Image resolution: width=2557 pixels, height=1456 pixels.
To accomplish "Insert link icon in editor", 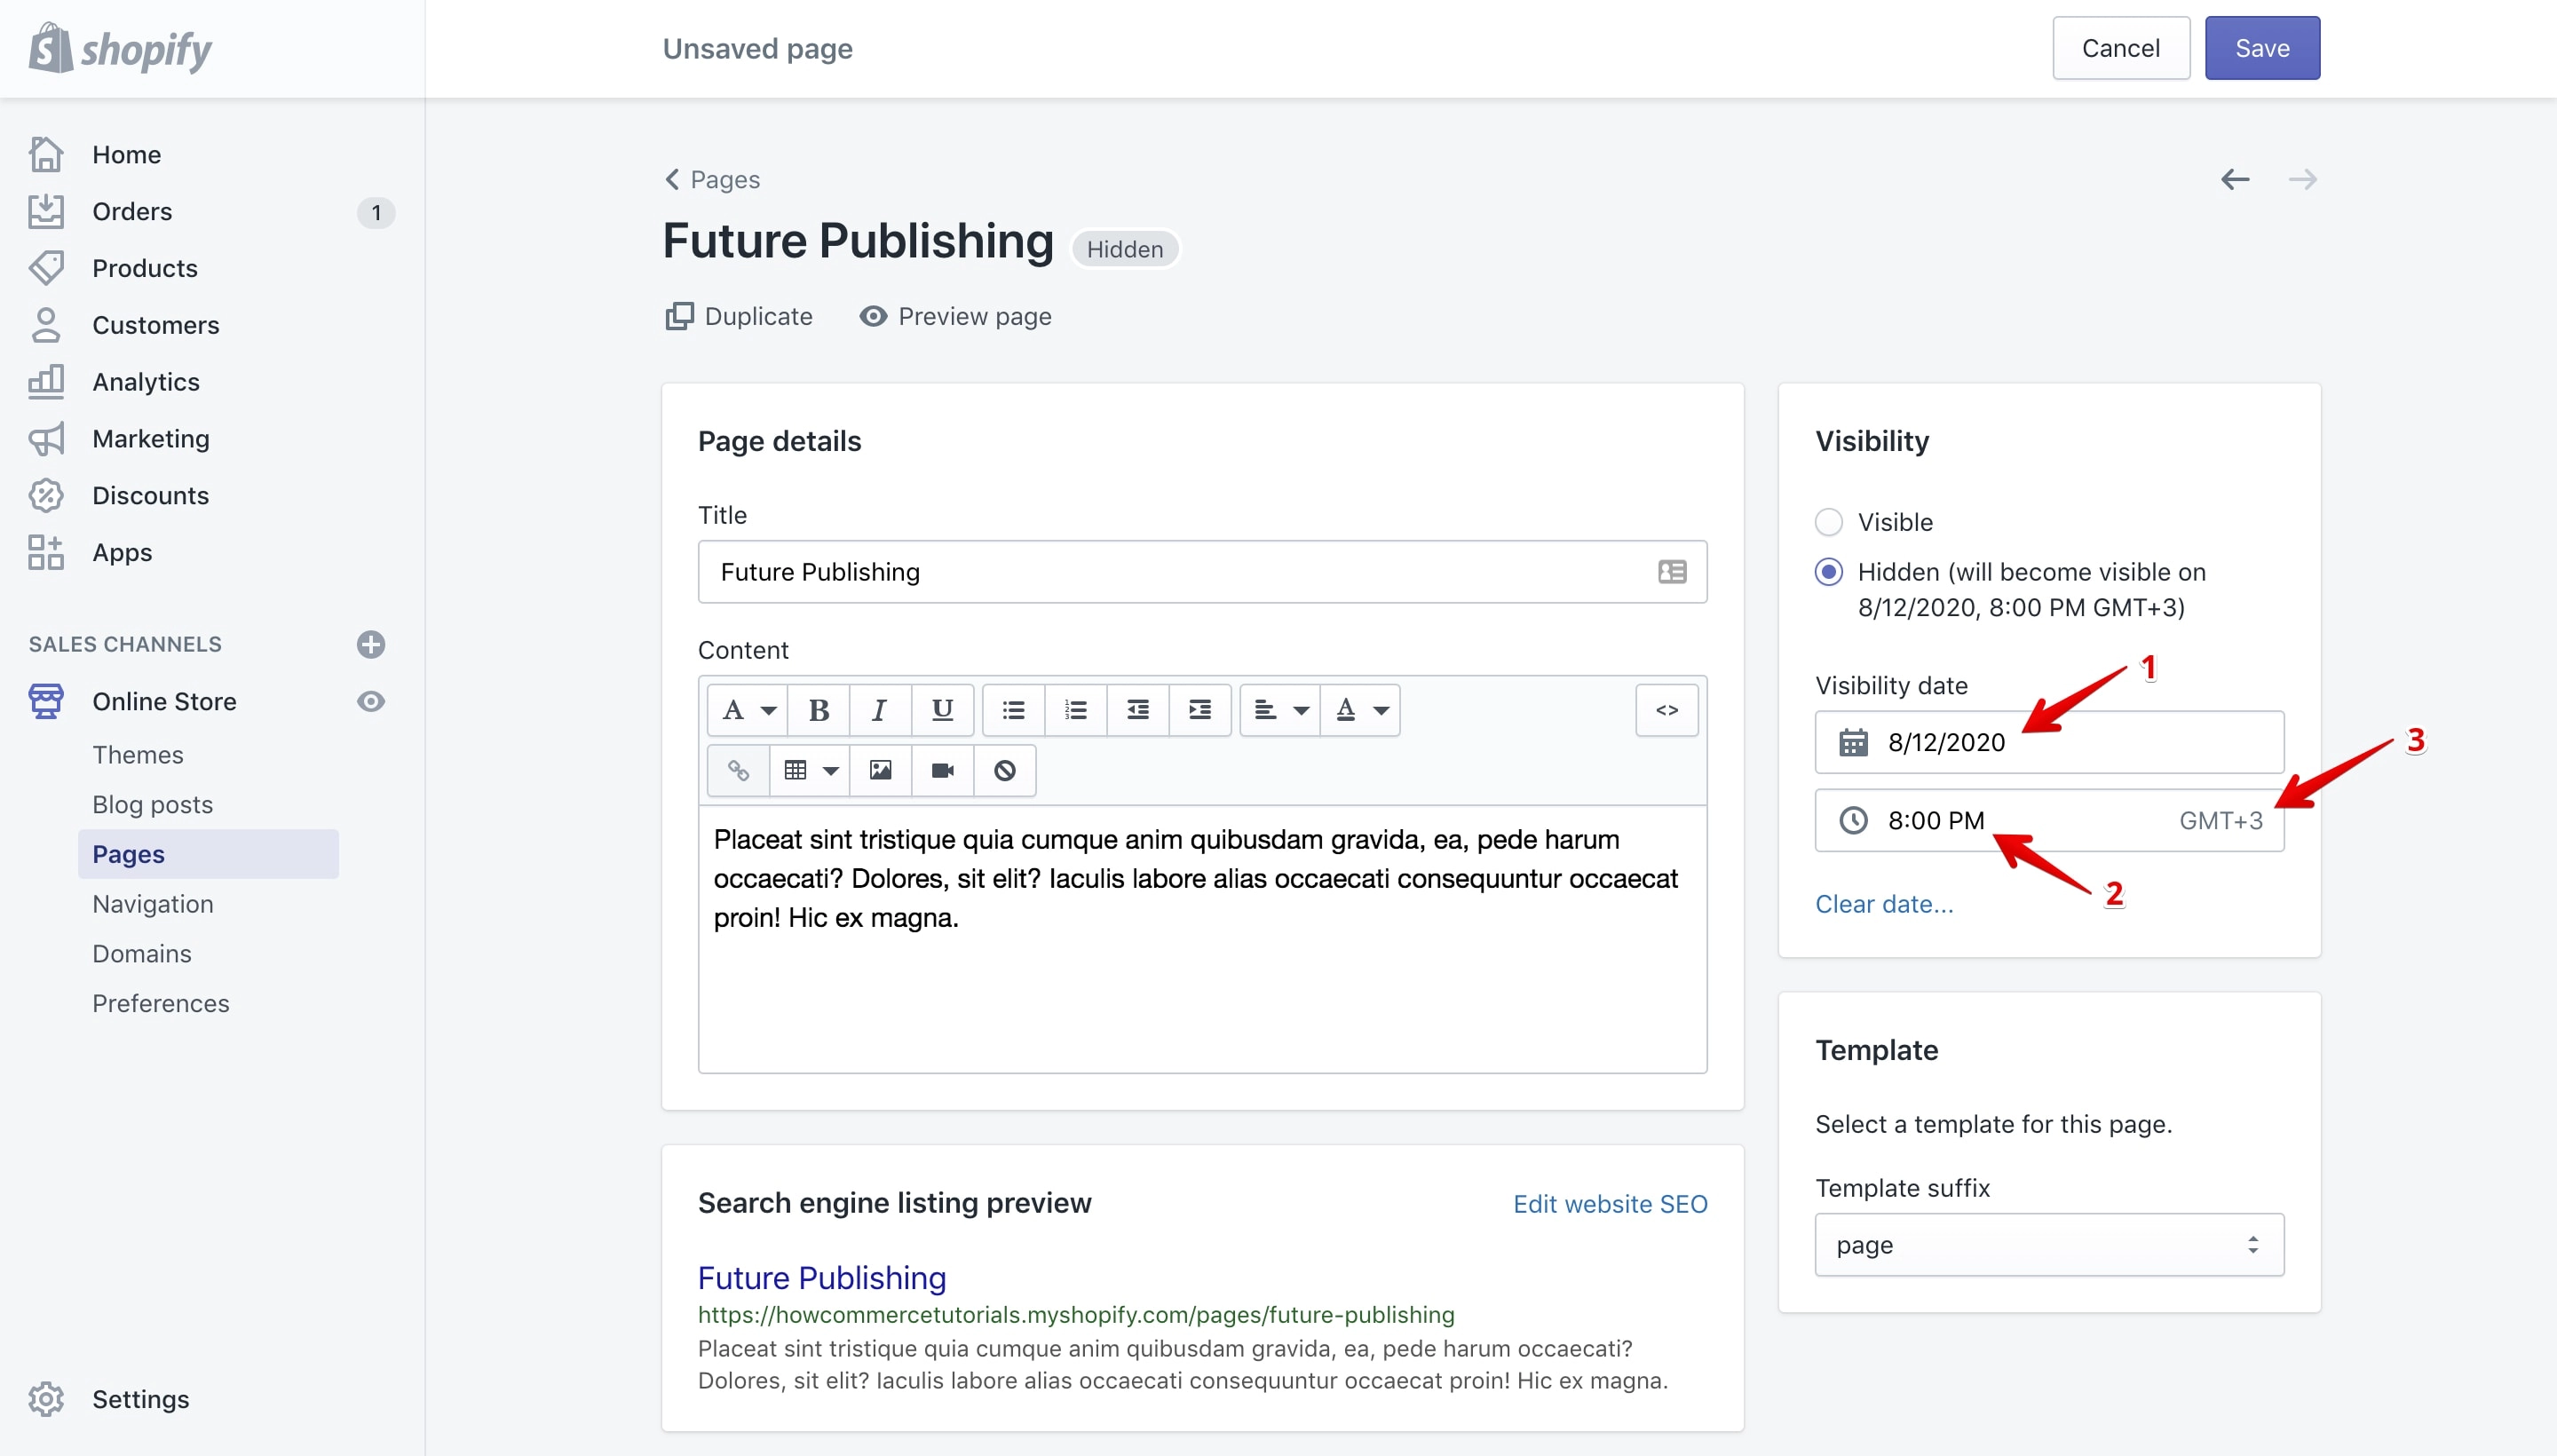I will click(x=738, y=770).
